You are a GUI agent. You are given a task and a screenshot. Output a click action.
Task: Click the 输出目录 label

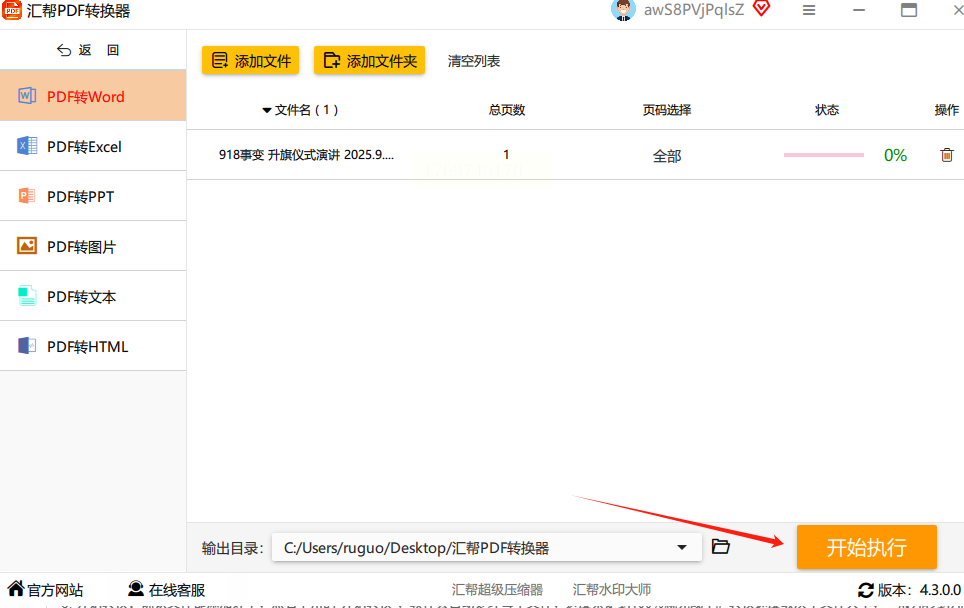click(x=232, y=548)
